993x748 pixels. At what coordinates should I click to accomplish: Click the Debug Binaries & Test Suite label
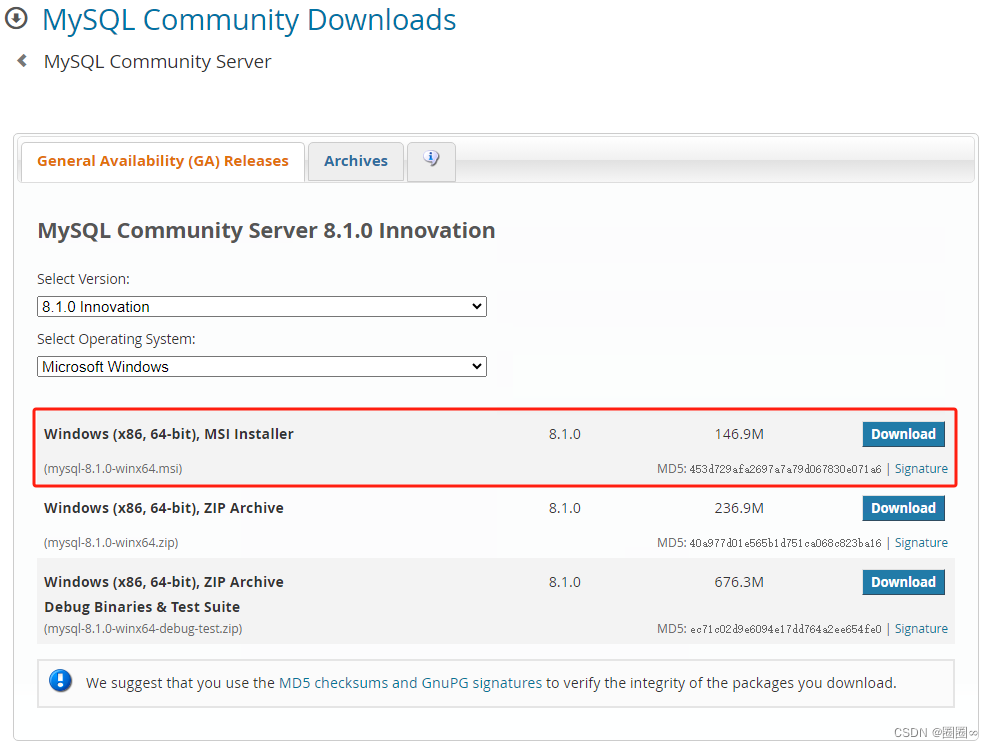[142, 607]
